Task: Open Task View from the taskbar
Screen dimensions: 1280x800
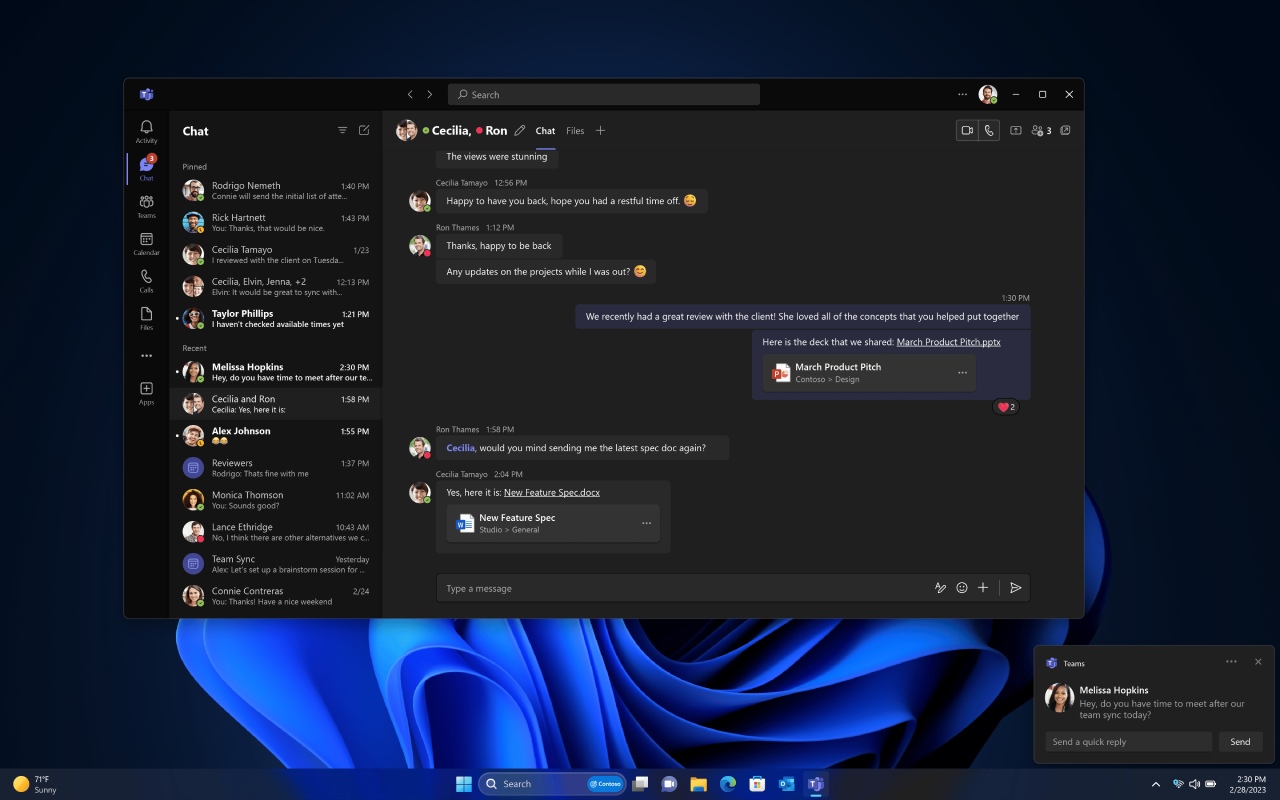Action: [640, 784]
